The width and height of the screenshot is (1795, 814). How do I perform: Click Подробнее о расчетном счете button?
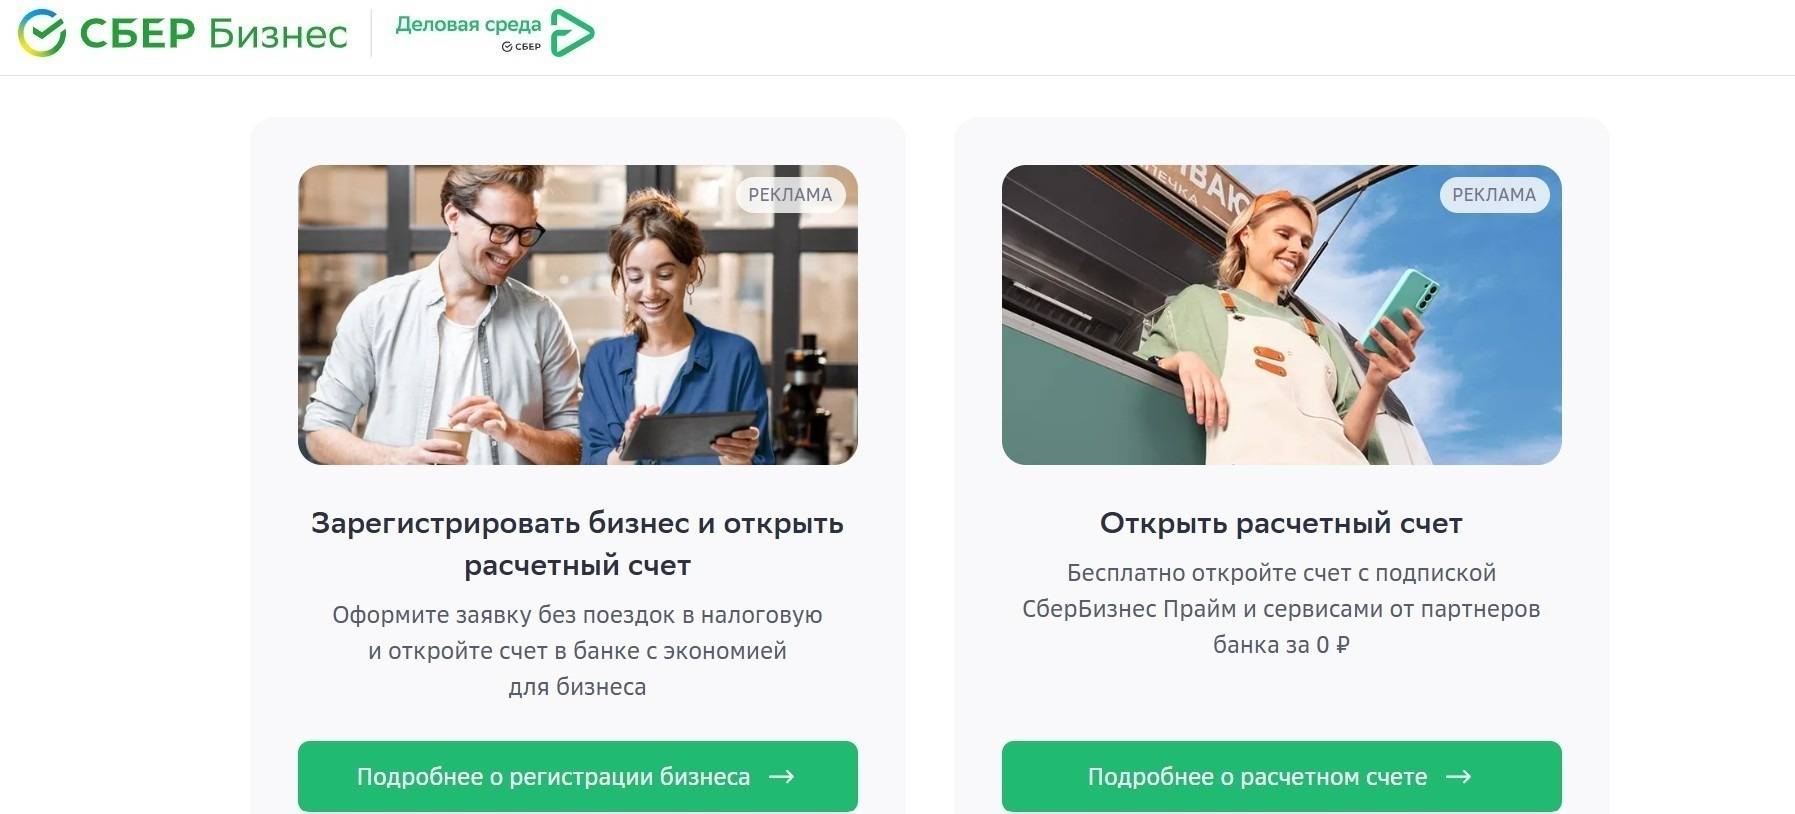1282,776
